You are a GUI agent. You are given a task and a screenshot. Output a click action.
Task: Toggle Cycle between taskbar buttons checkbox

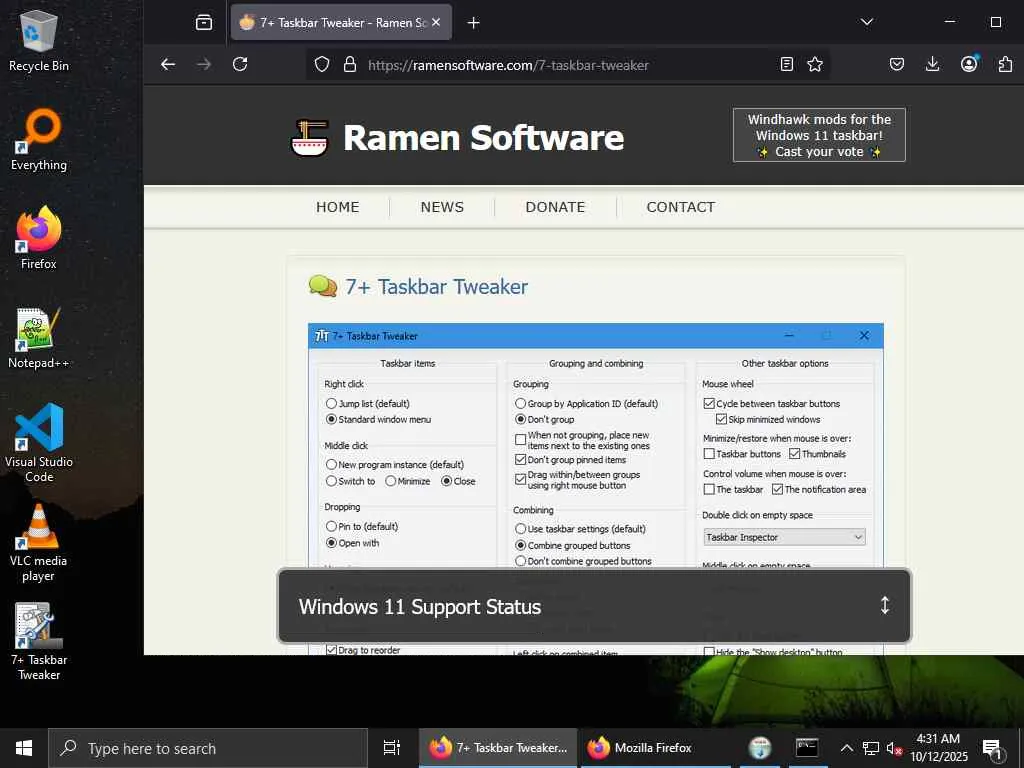coord(709,404)
